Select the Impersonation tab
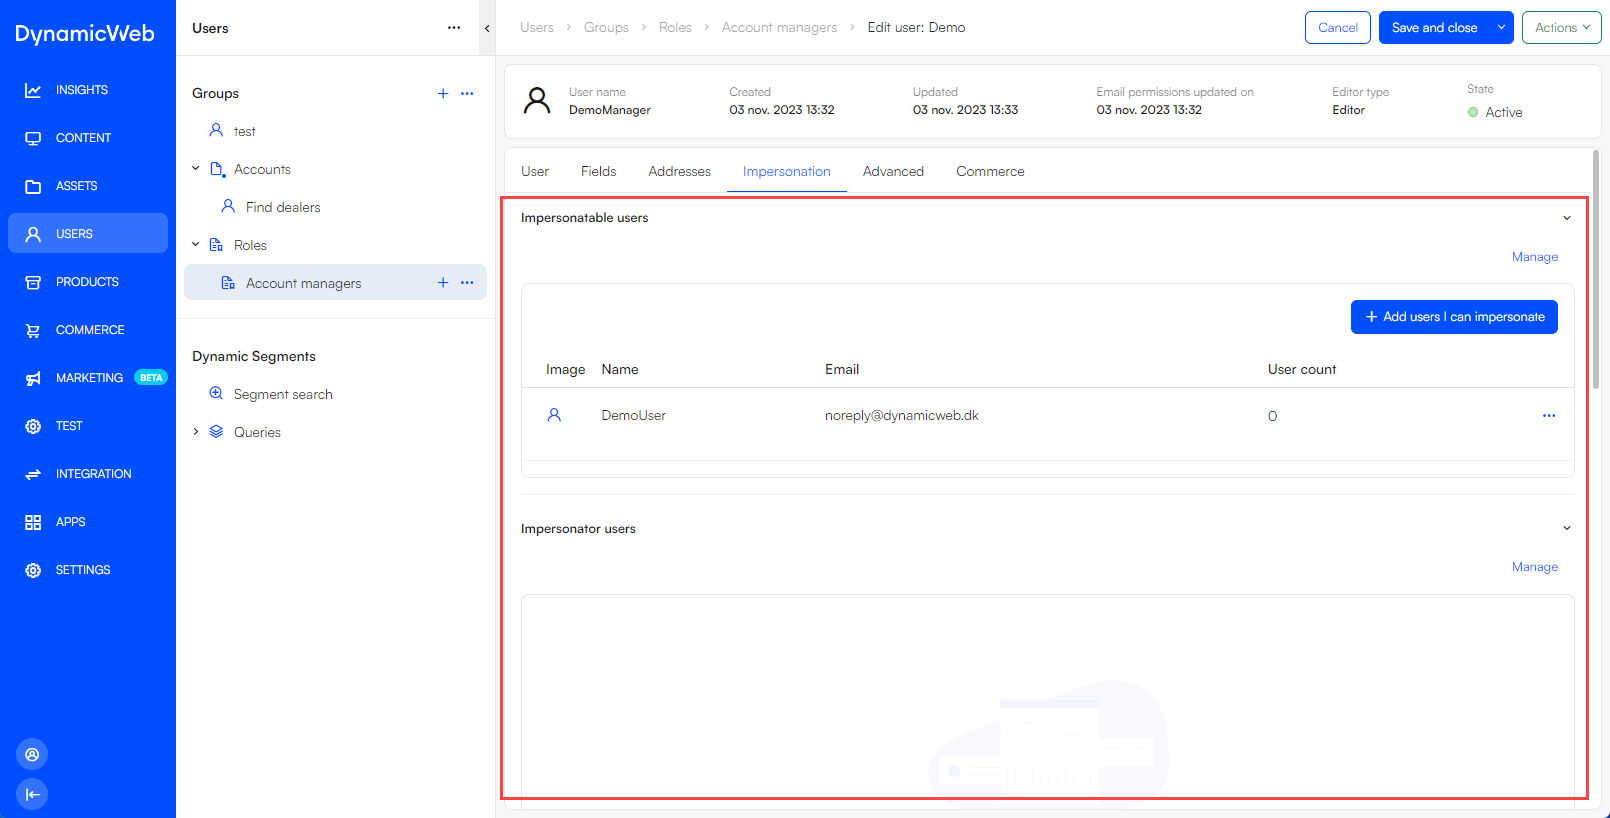Viewport: 1610px width, 818px height. pos(787,171)
